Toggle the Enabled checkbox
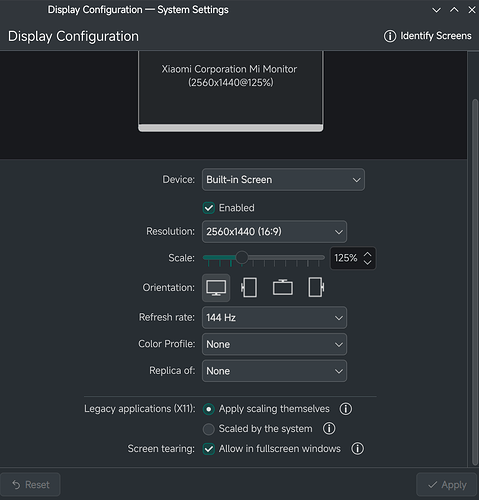The height and width of the screenshot is (500, 479). 209,208
